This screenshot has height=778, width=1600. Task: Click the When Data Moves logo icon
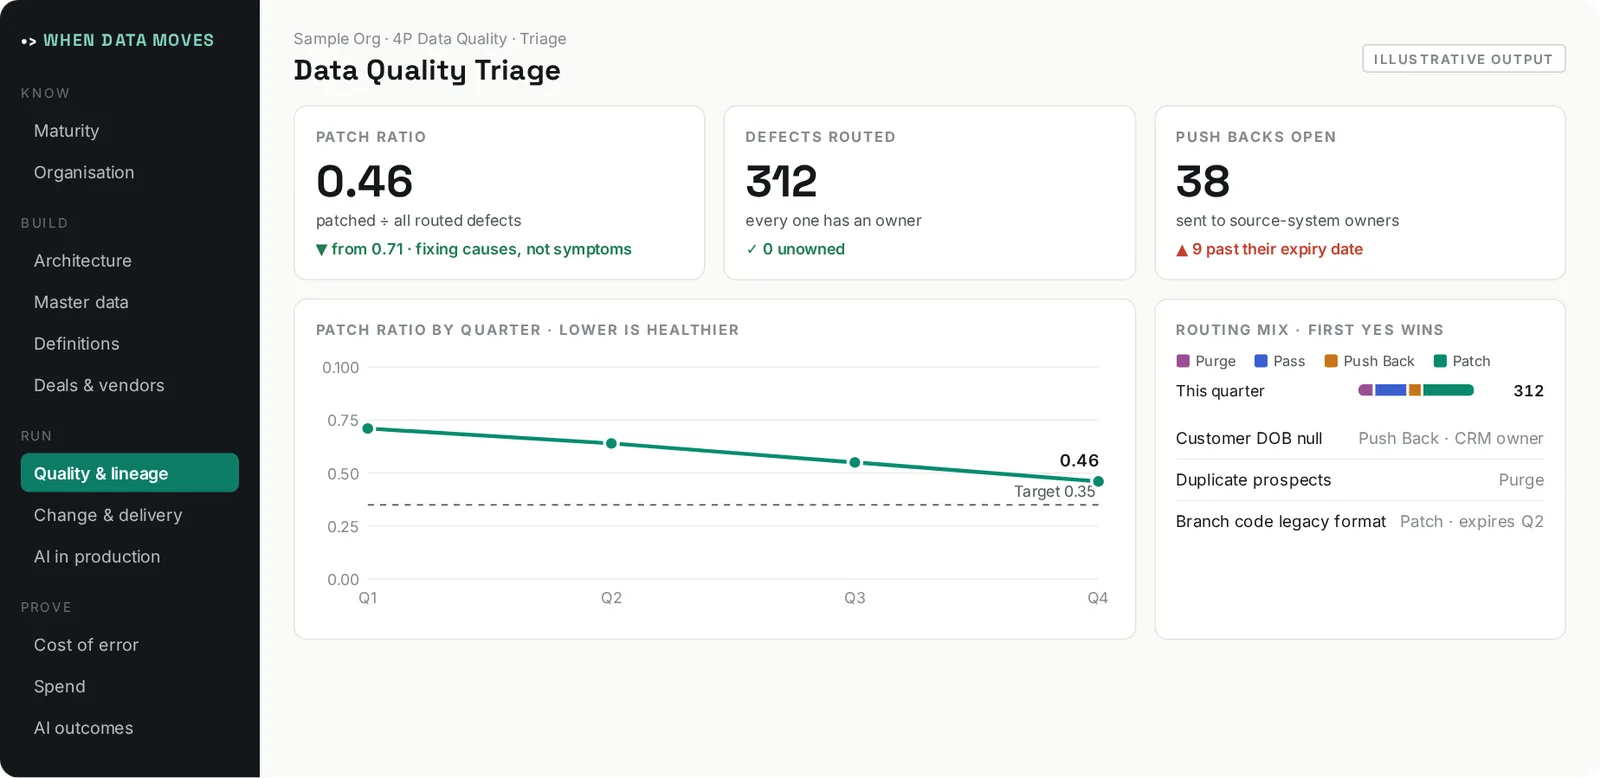pyautogui.click(x=28, y=41)
